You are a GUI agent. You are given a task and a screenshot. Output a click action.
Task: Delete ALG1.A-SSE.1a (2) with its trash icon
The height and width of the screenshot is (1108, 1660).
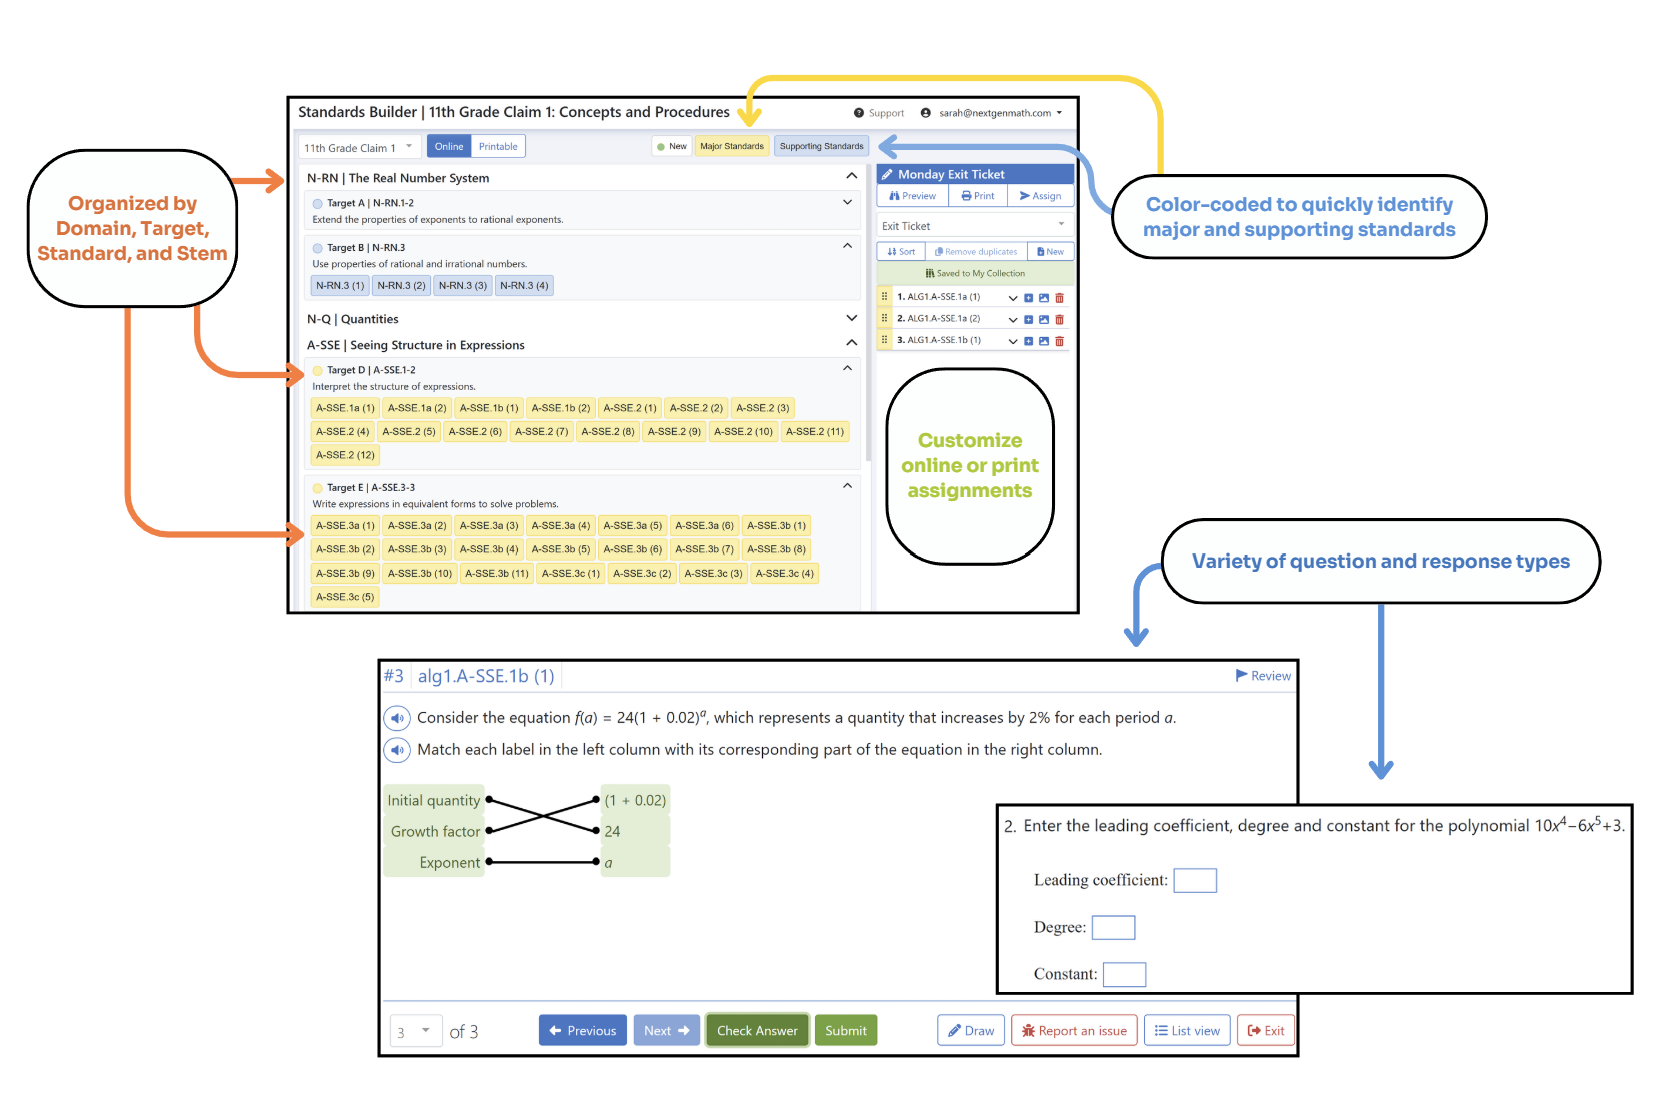pyautogui.click(x=1060, y=320)
